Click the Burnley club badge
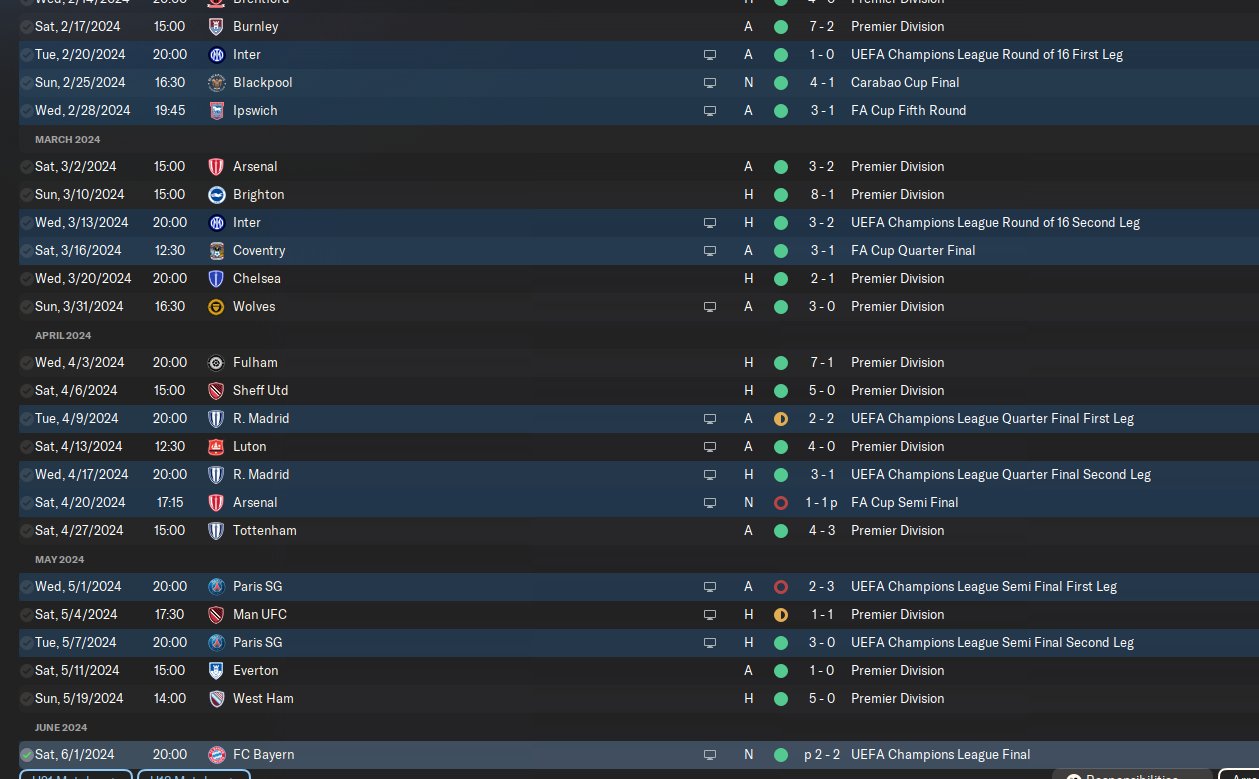 (216, 26)
